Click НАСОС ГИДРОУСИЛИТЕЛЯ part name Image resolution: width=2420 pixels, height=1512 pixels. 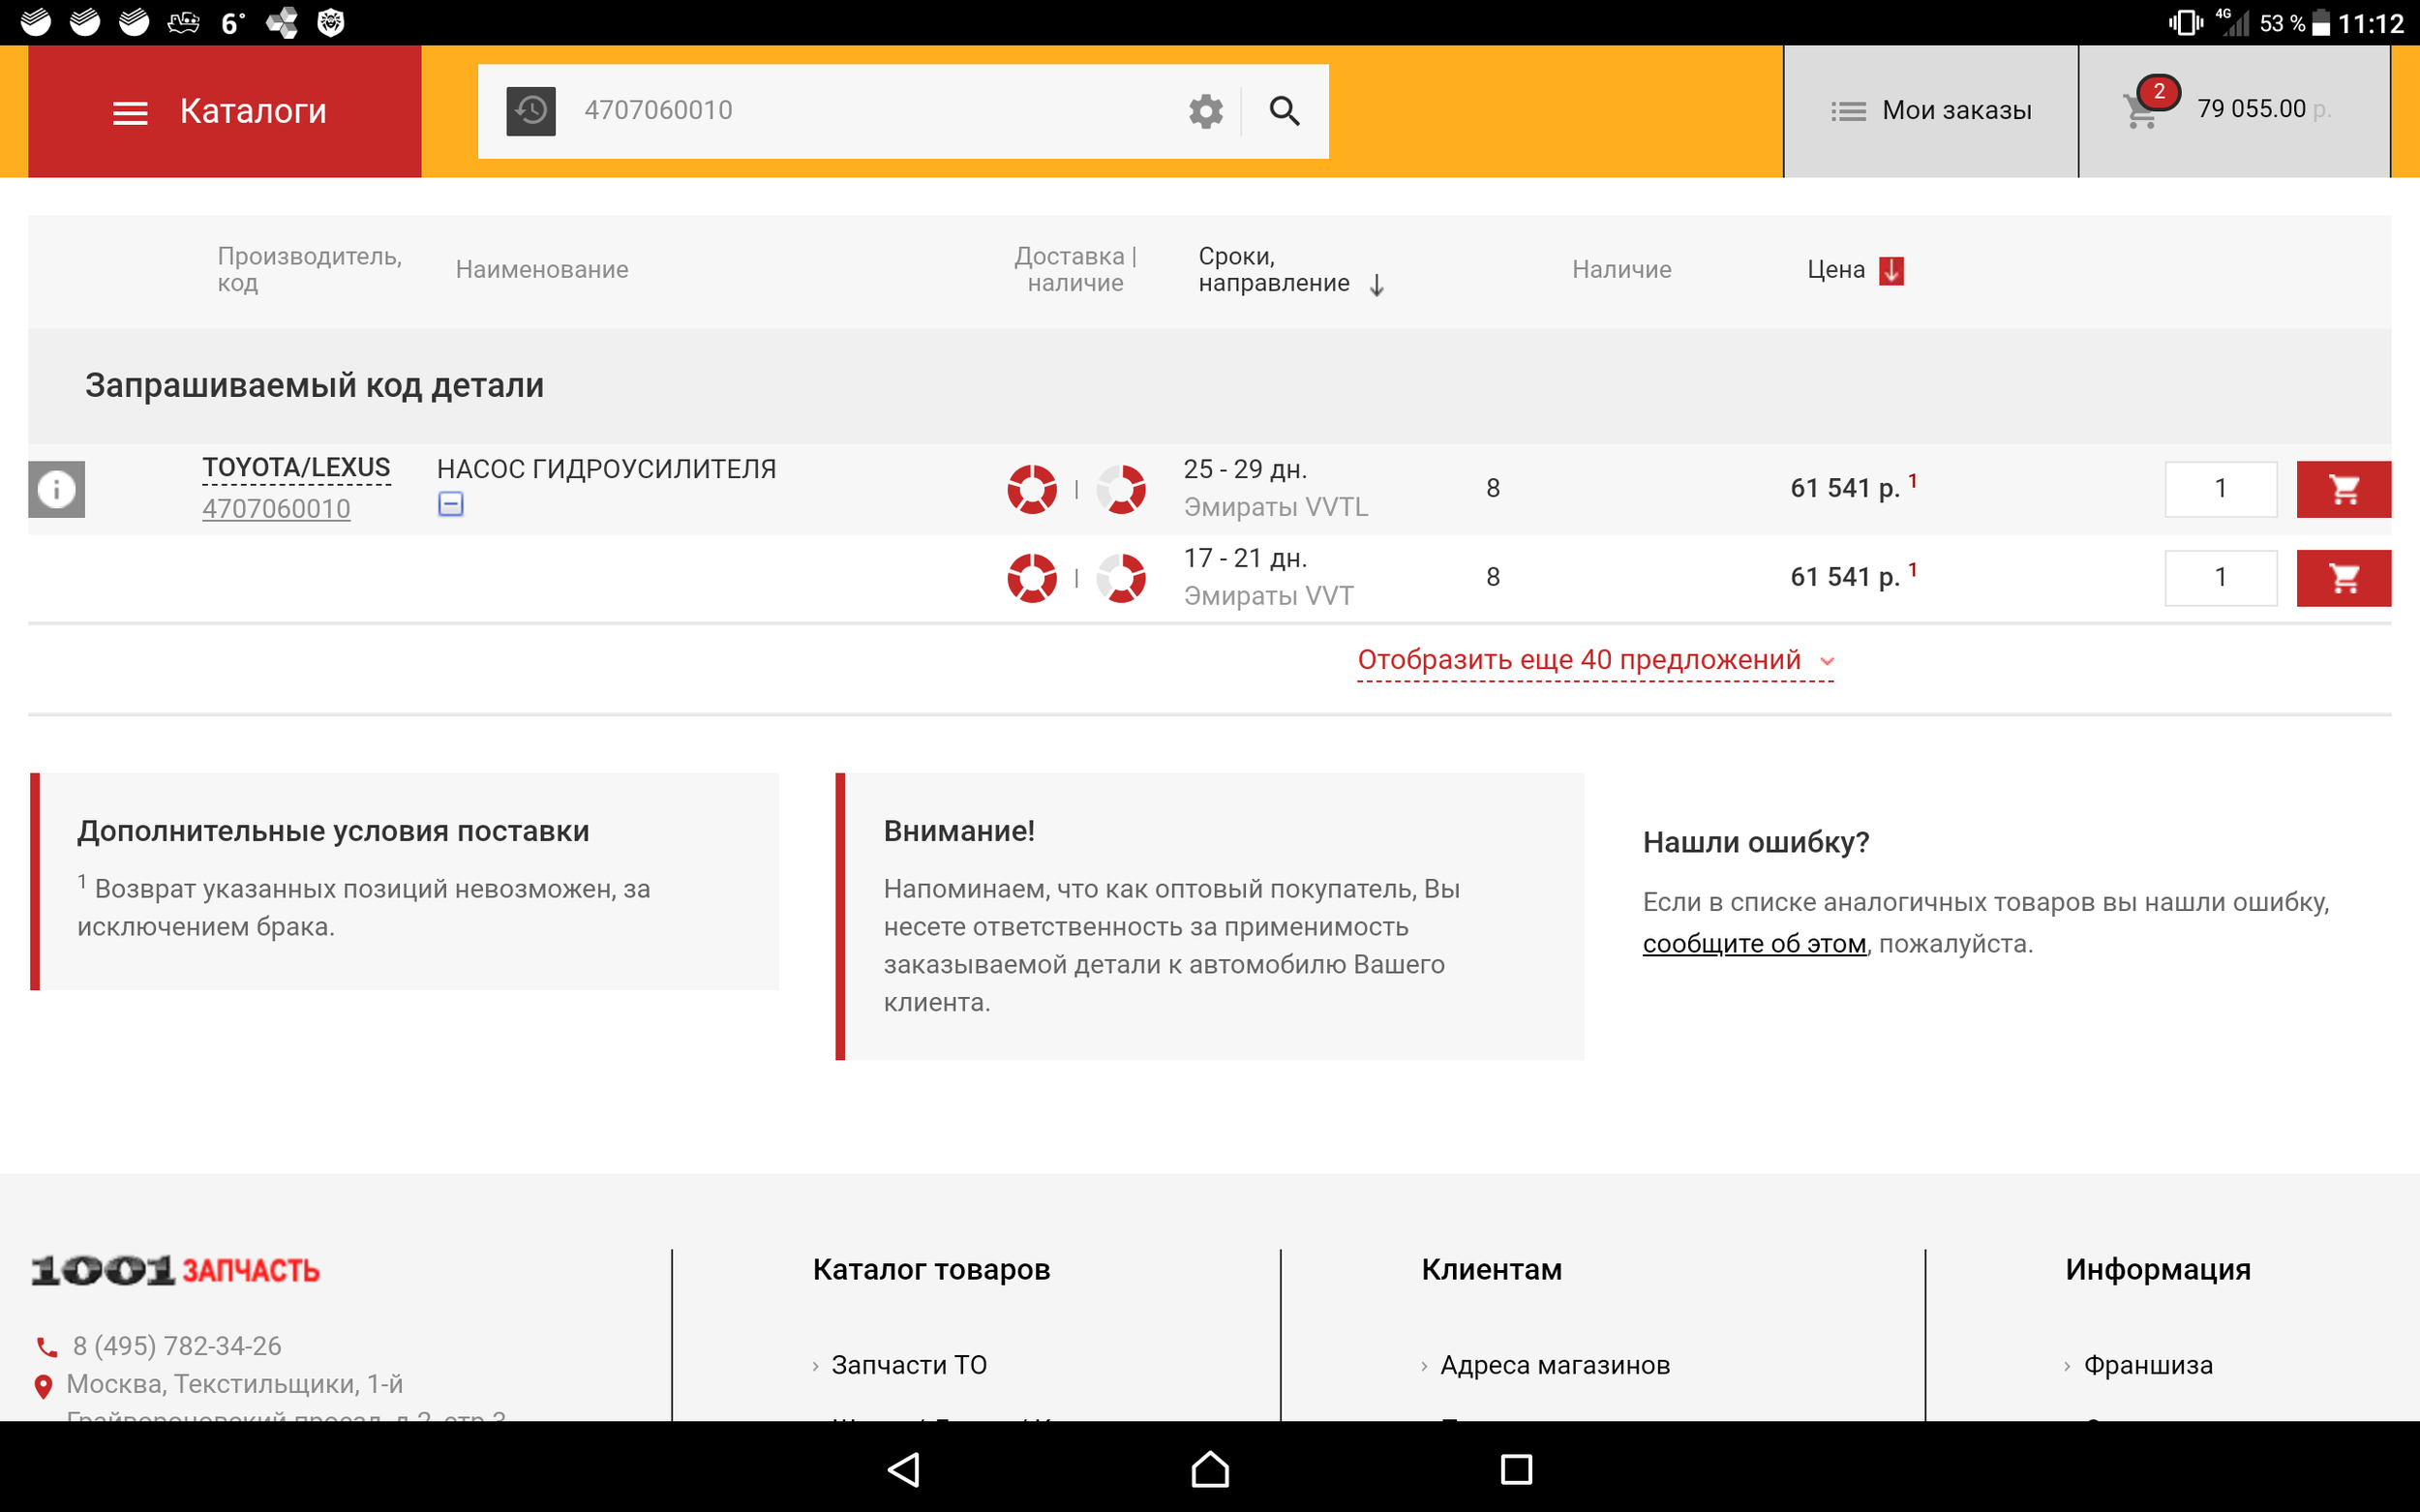click(606, 469)
